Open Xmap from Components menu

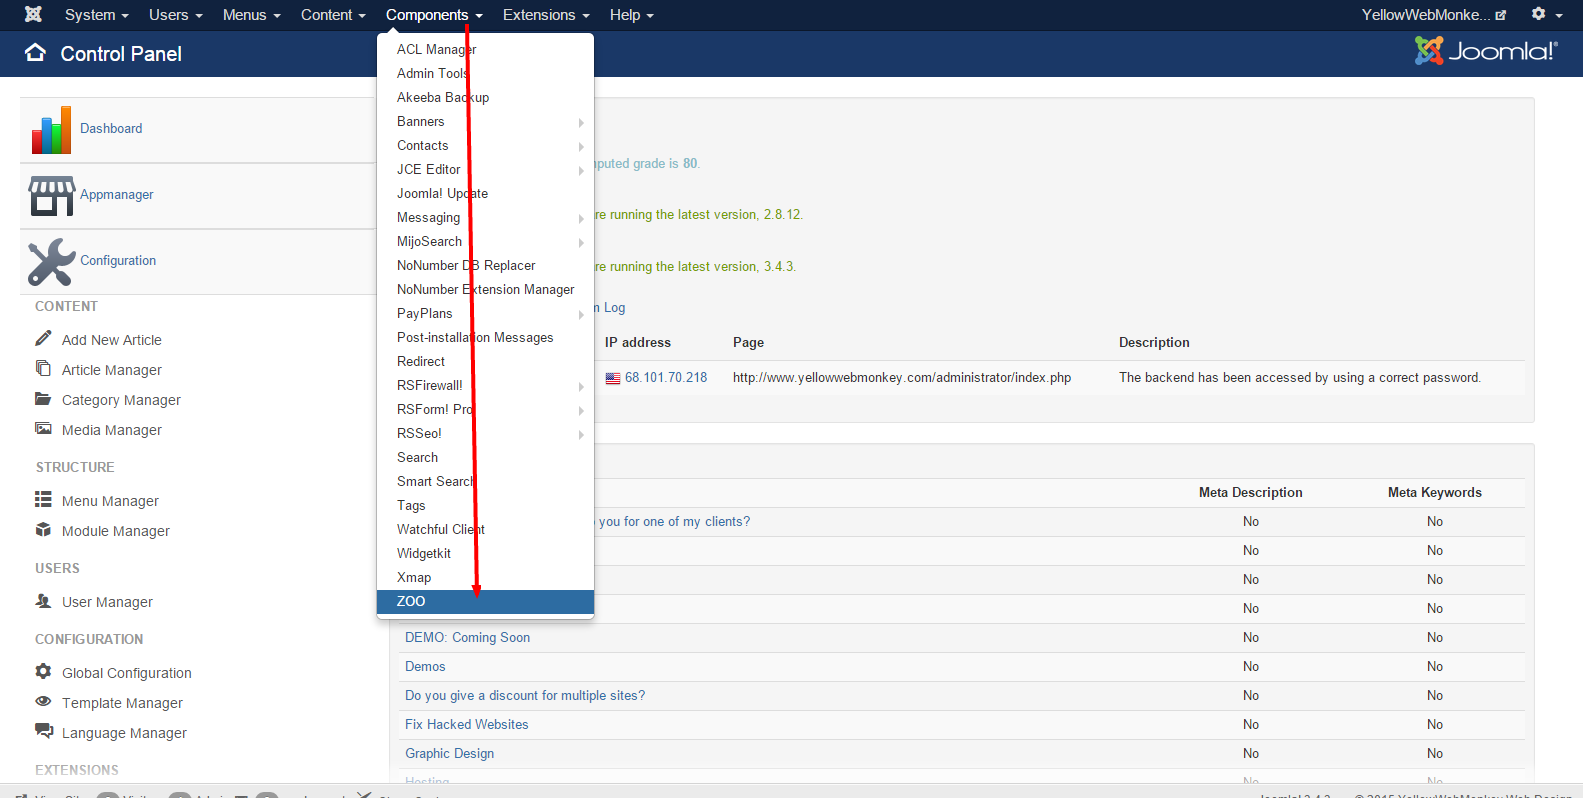485,577
